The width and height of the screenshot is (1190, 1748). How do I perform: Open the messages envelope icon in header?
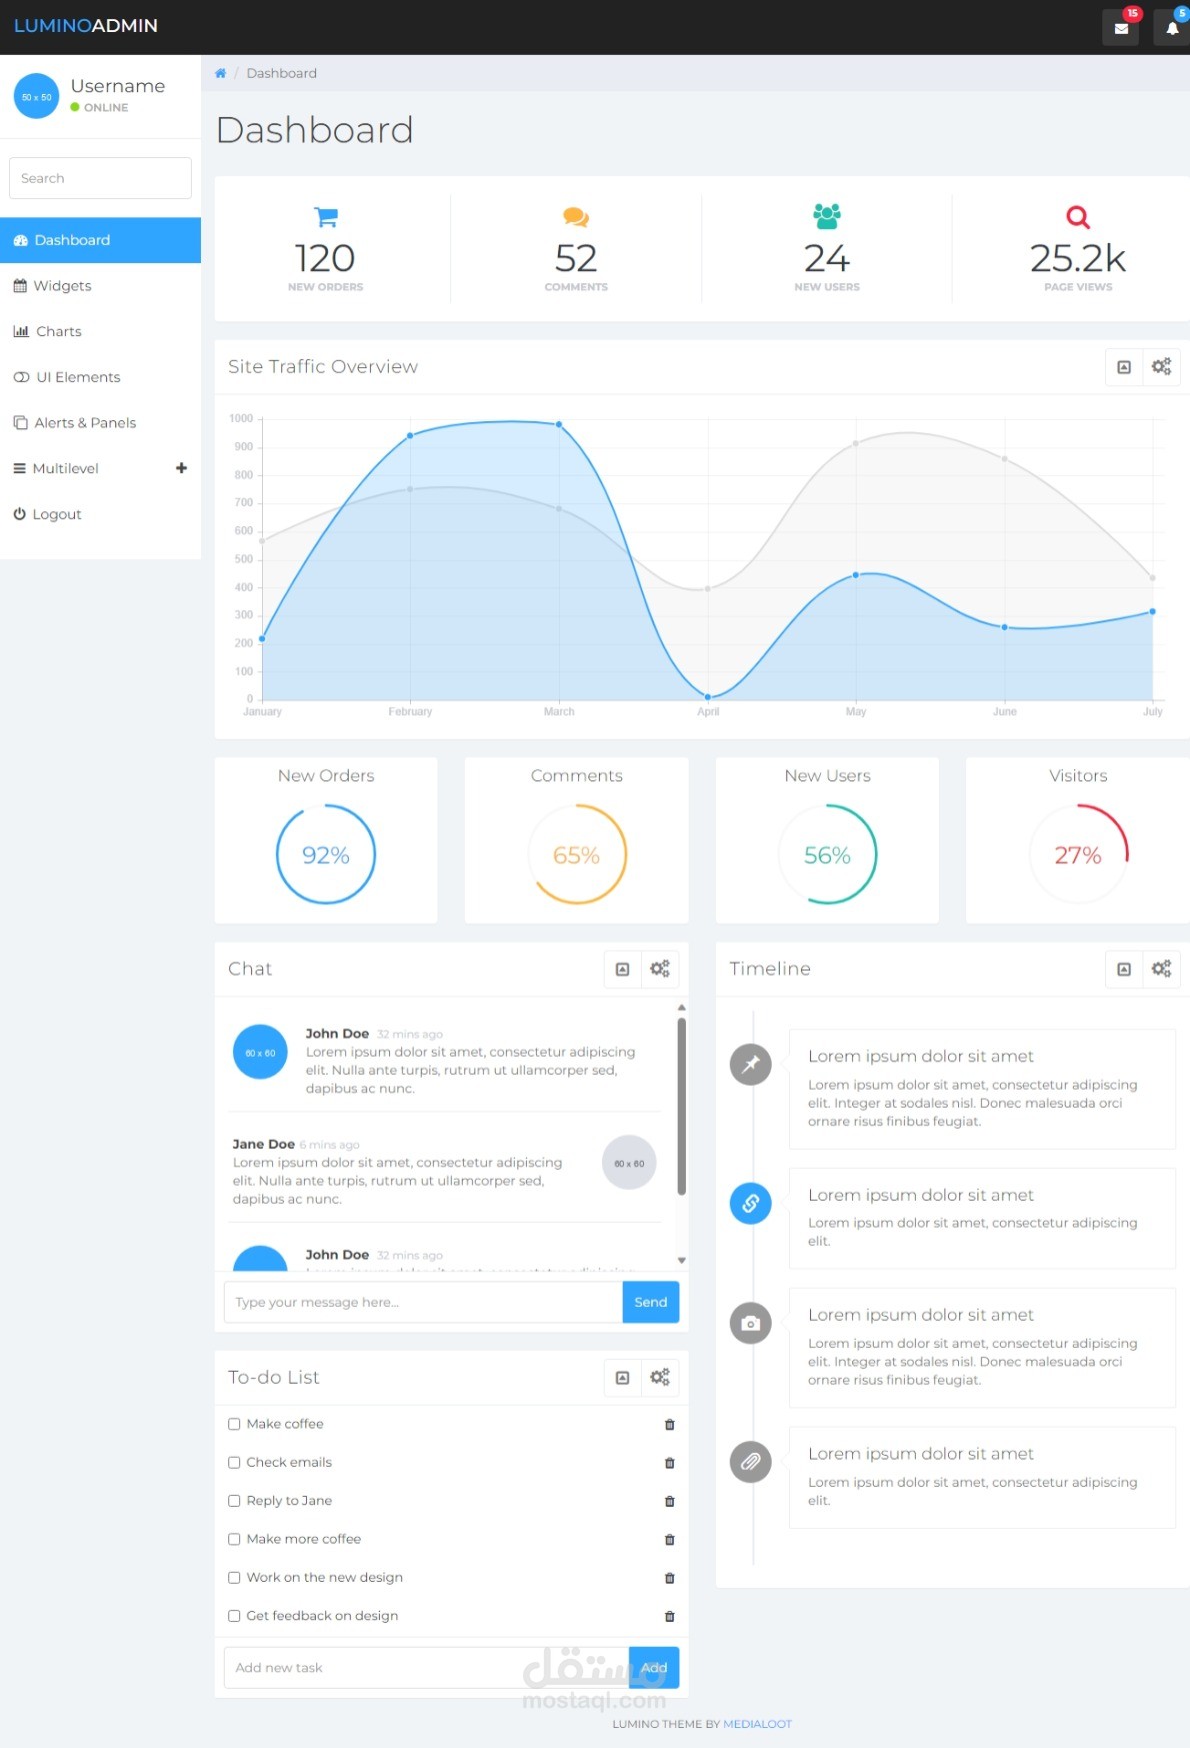point(1121,28)
